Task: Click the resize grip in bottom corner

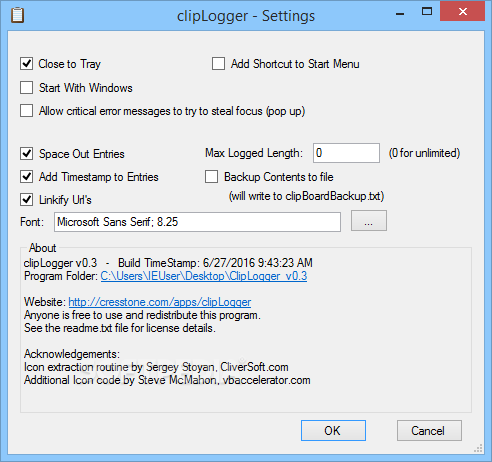Action: 478,449
